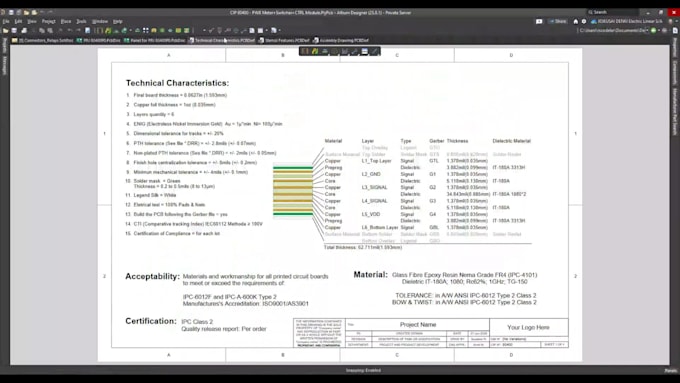
Task: Open the Components side panel tab
Action: point(675,73)
